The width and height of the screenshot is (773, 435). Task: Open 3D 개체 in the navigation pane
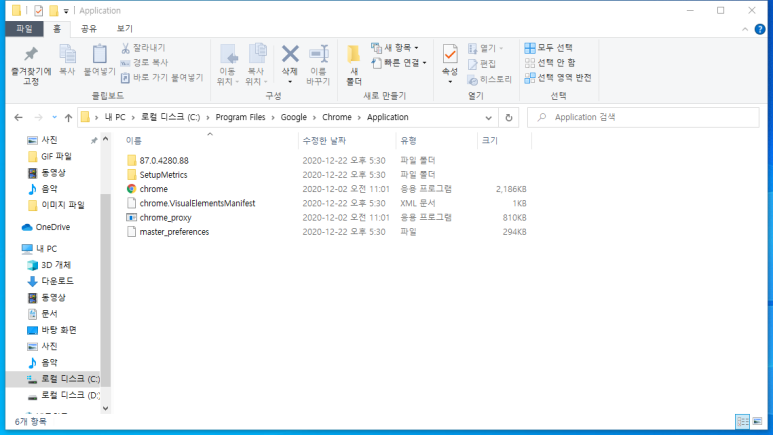[x=56, y=265]
